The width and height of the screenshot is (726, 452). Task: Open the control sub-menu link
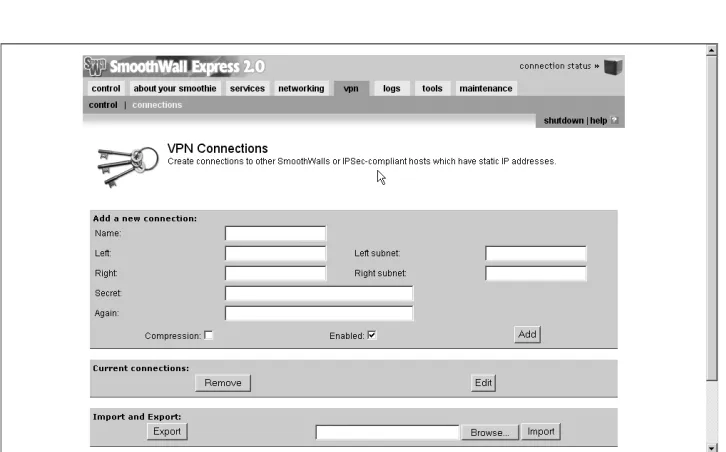[x=103, y=105]
